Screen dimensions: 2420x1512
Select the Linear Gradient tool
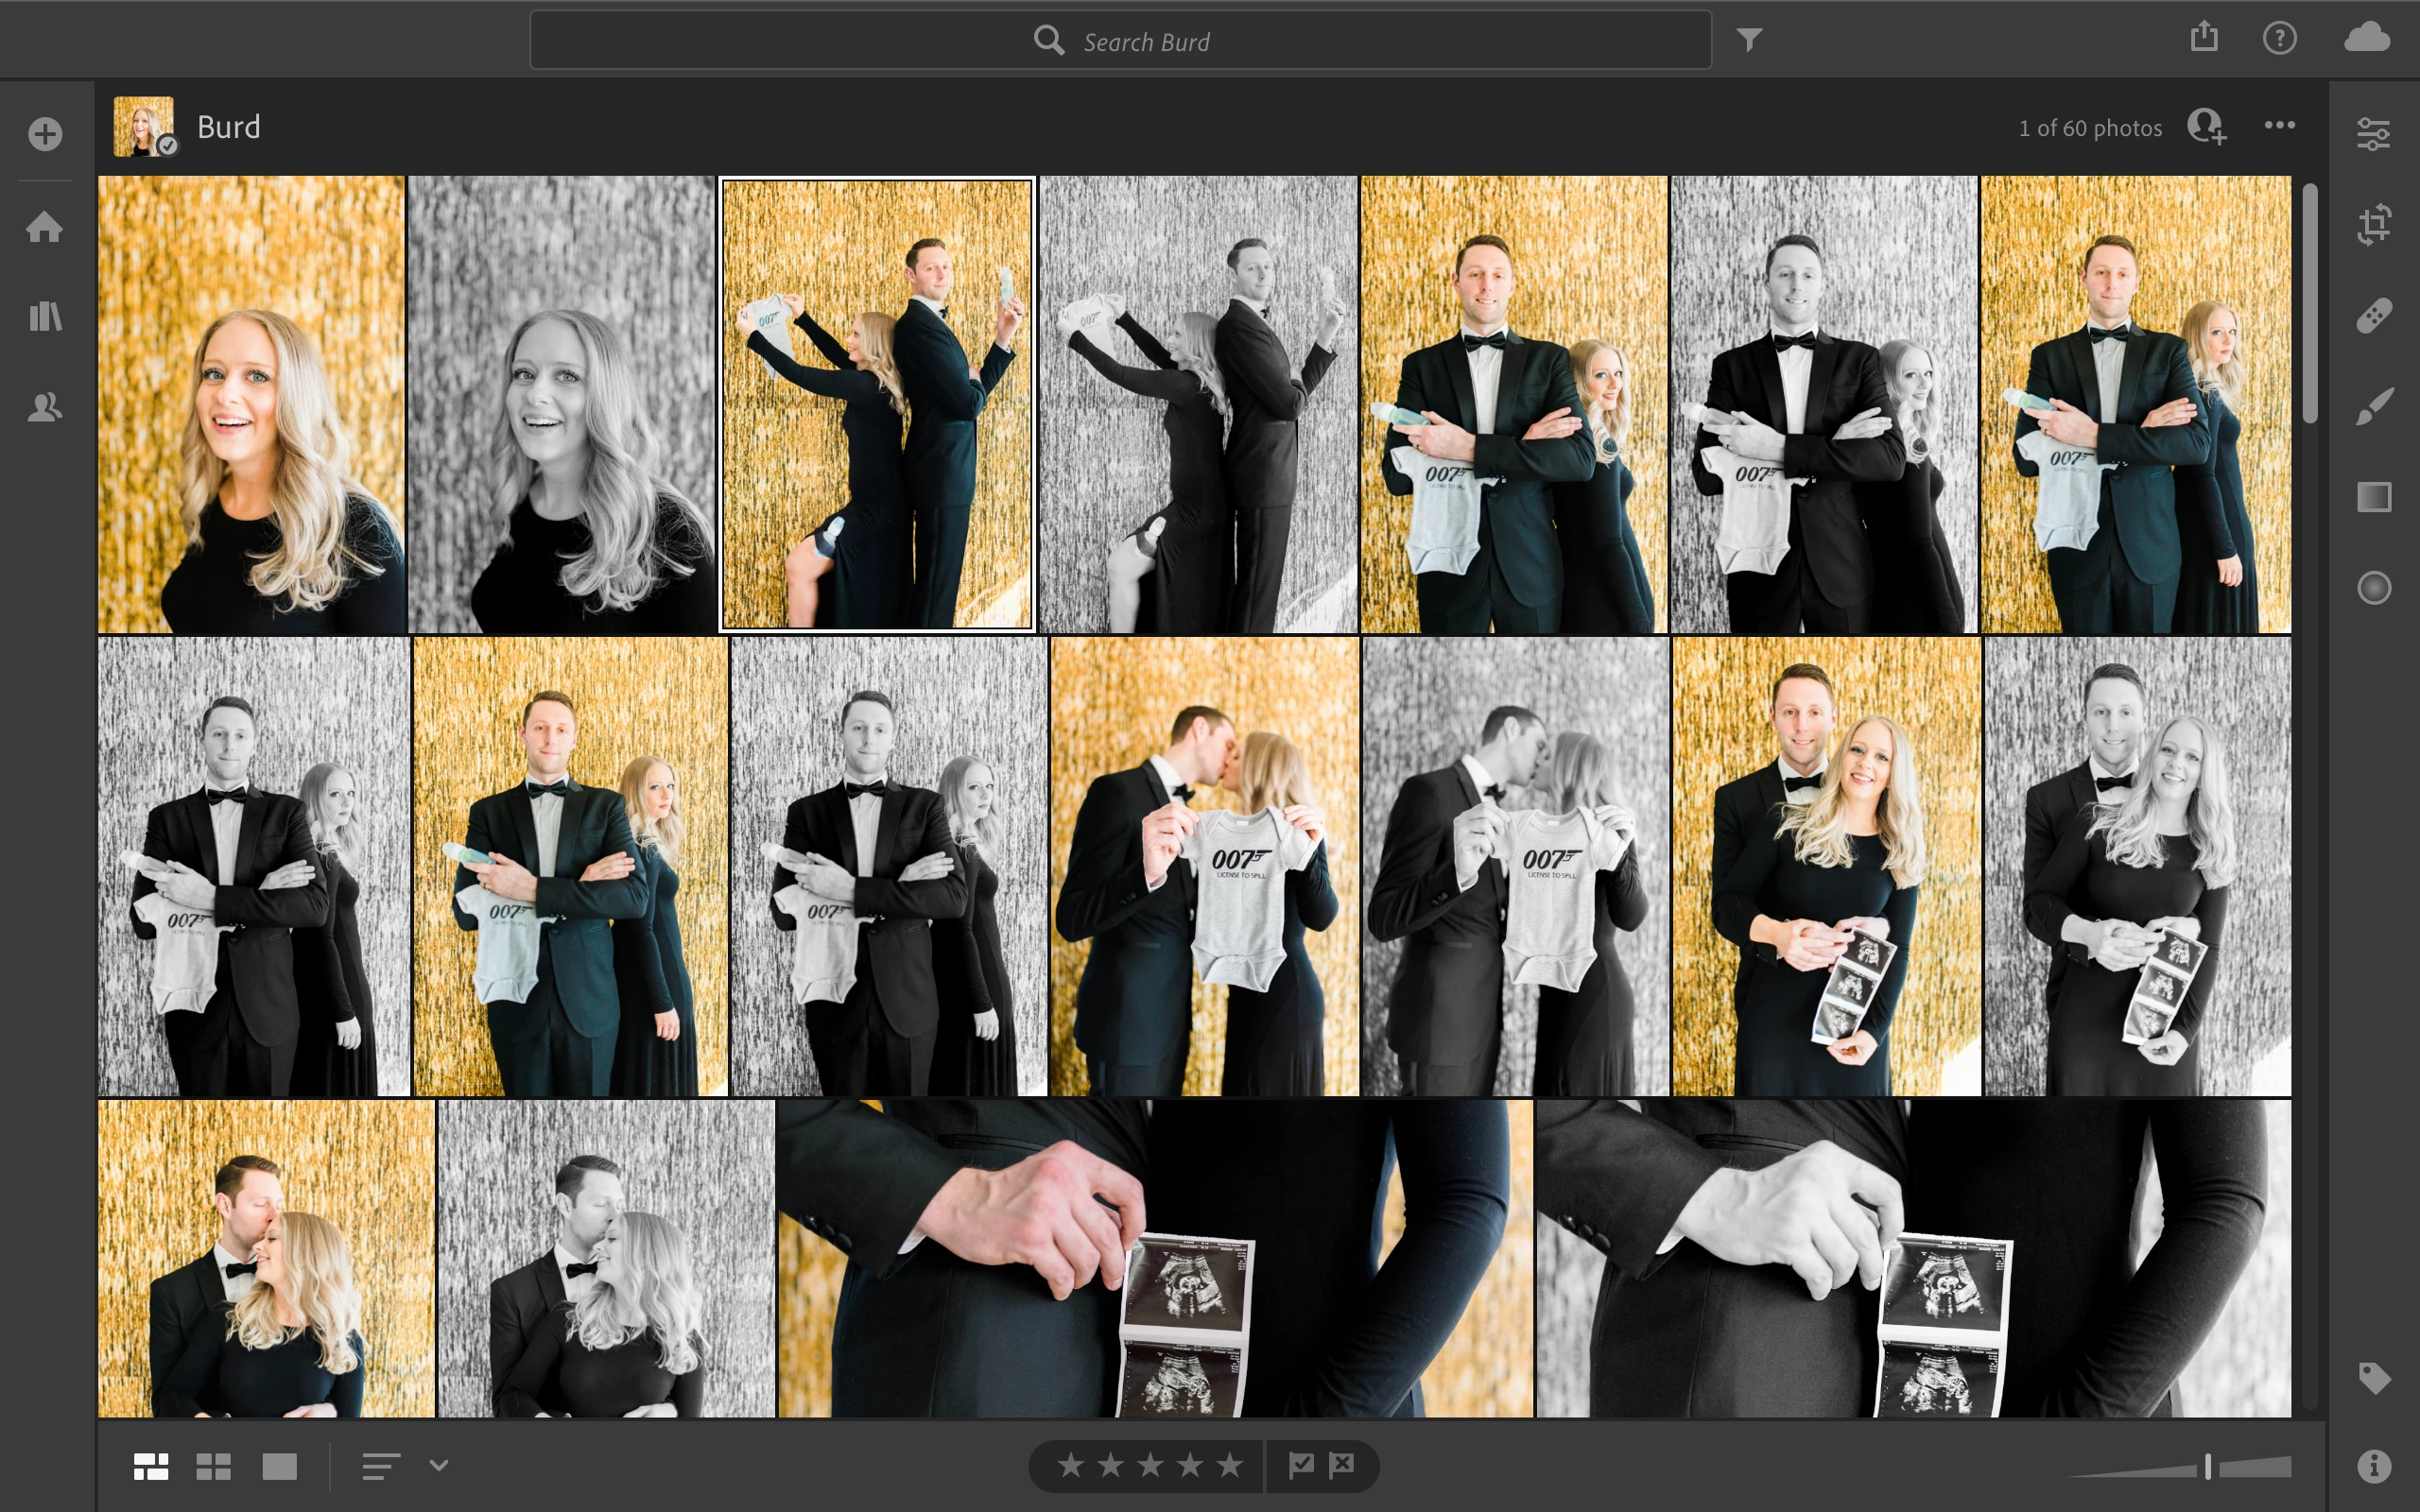2373,497
